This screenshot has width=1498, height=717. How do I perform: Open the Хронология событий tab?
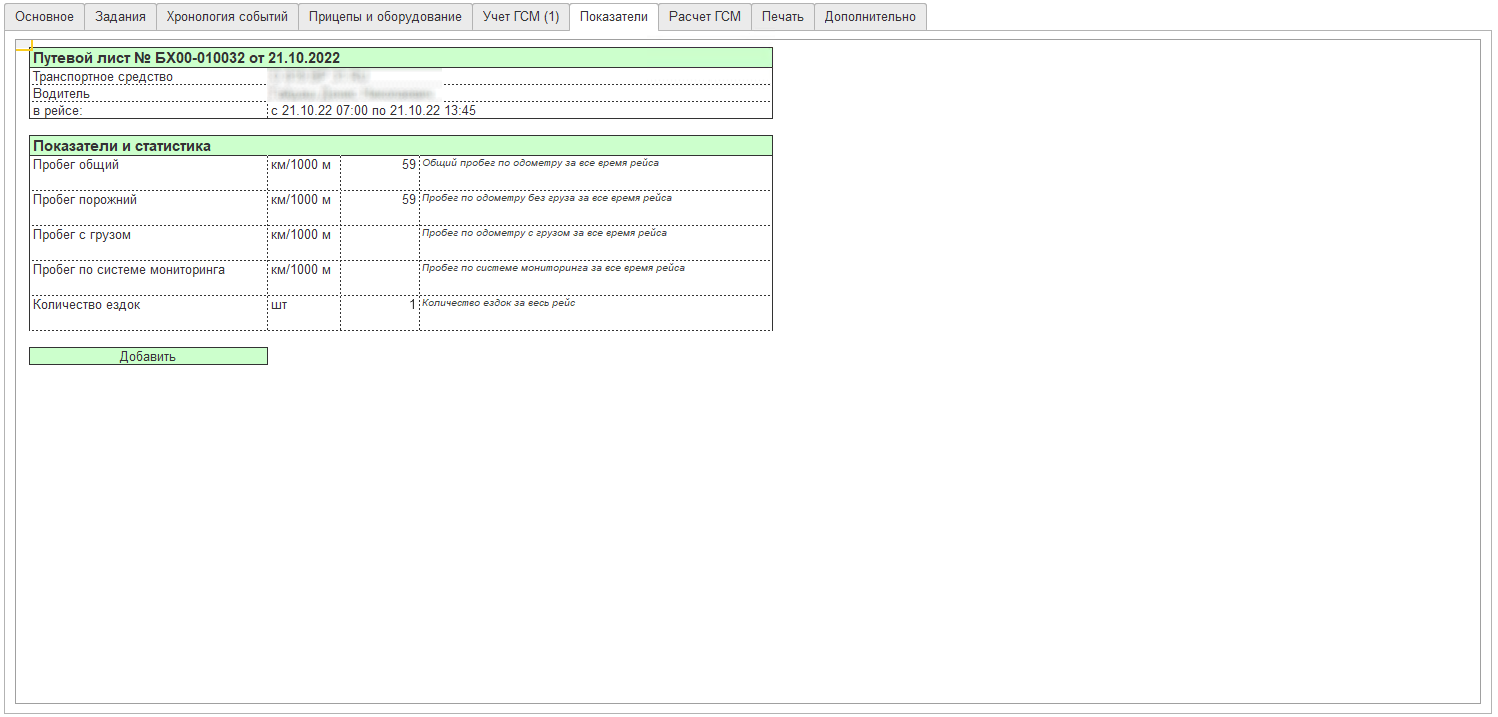point(227,17)
